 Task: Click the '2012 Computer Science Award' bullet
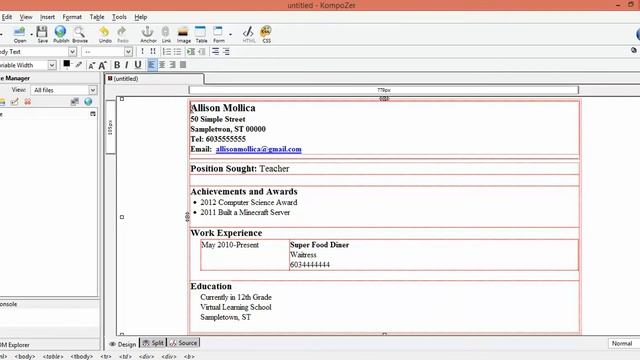[x=249, y=202]
